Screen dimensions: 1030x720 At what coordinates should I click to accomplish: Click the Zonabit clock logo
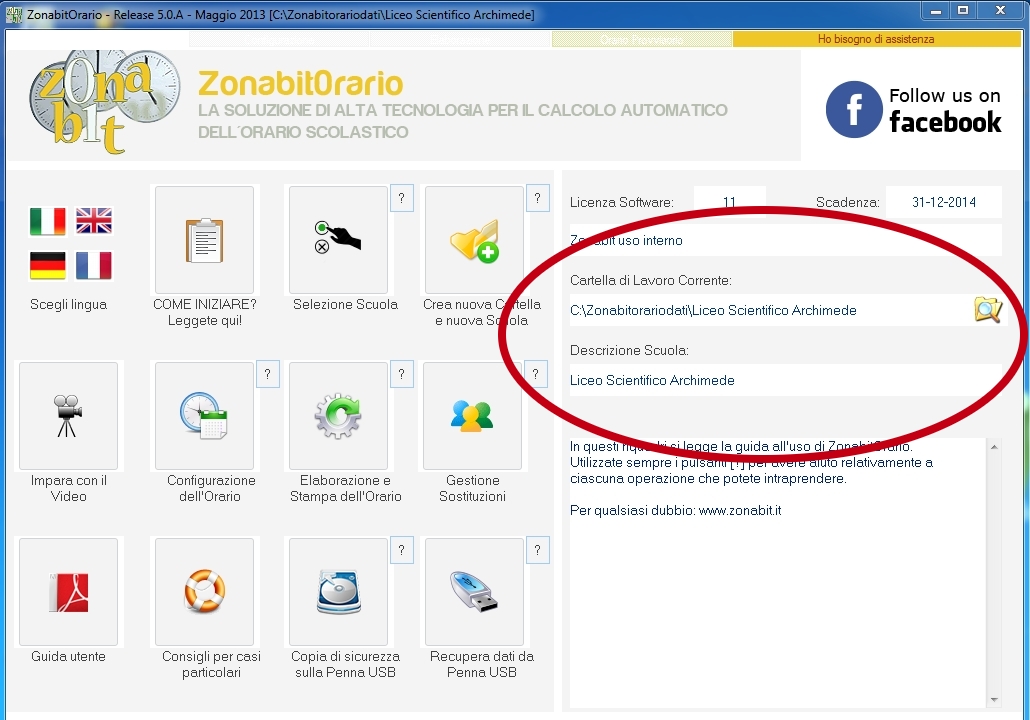(104, 102)
